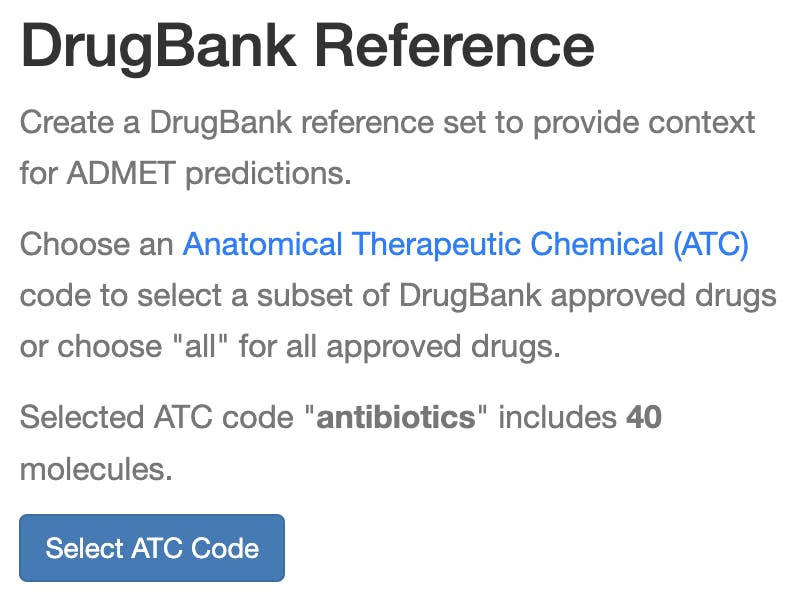Click the DrugBank Reference heading

[x=307, y=46]
